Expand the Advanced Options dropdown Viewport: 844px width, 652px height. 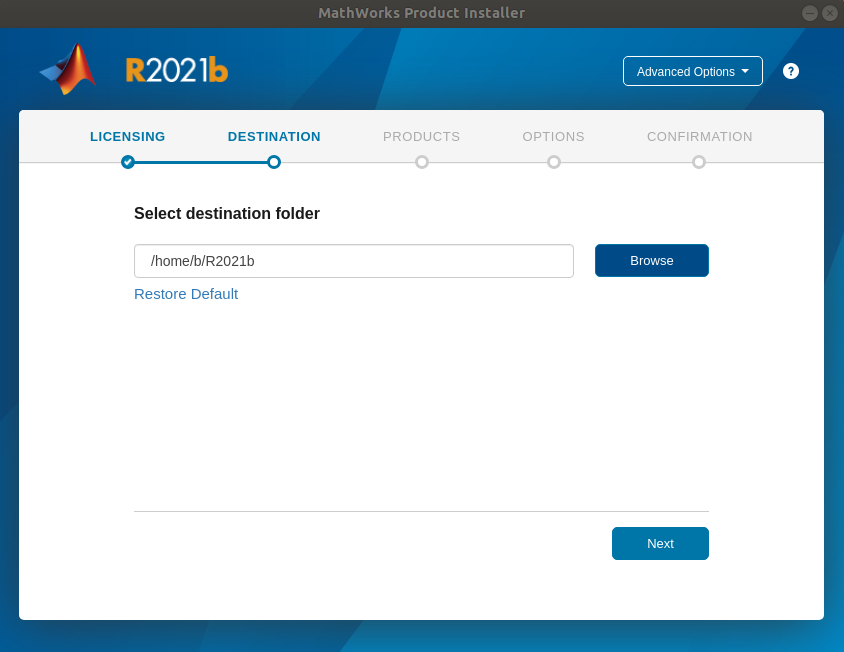coord(692,71)
